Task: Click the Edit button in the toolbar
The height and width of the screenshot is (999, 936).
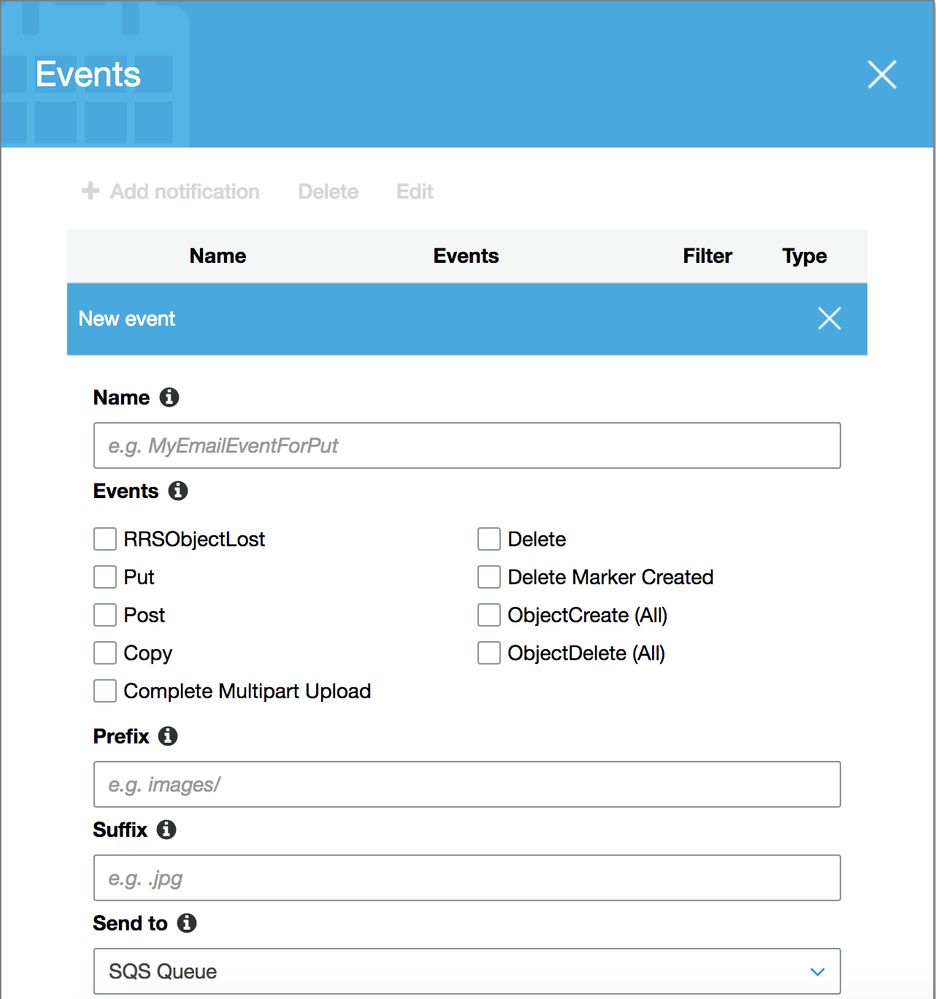Action: (x=415, y=191)
